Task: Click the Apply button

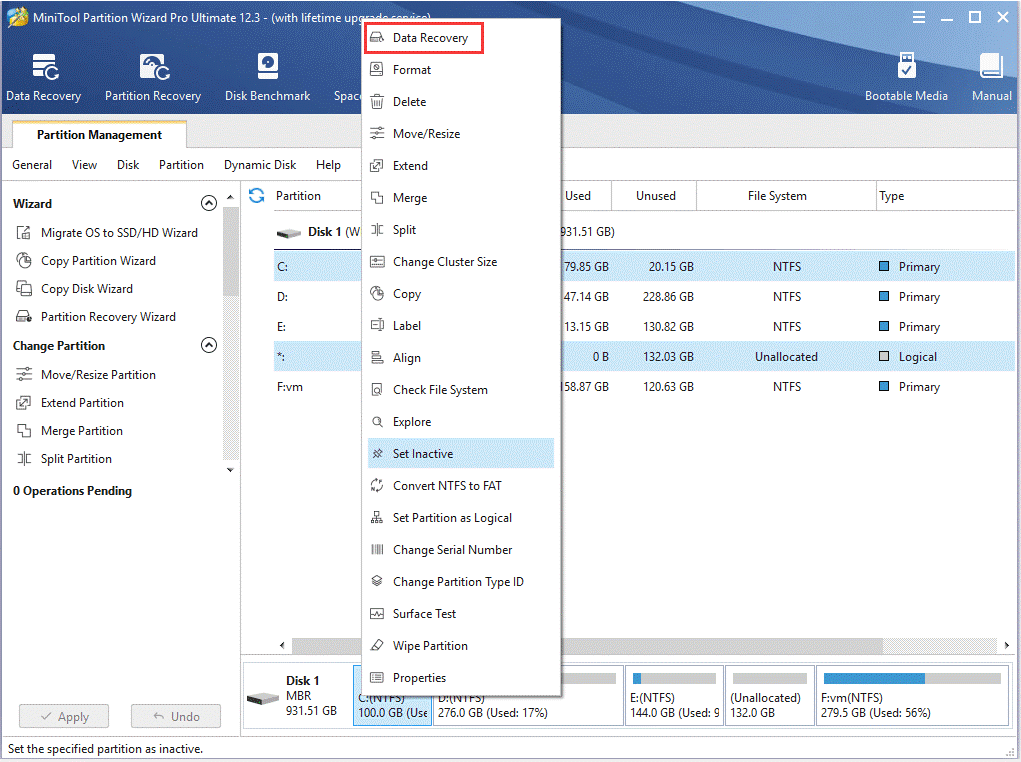Action: tap(64, 716)
